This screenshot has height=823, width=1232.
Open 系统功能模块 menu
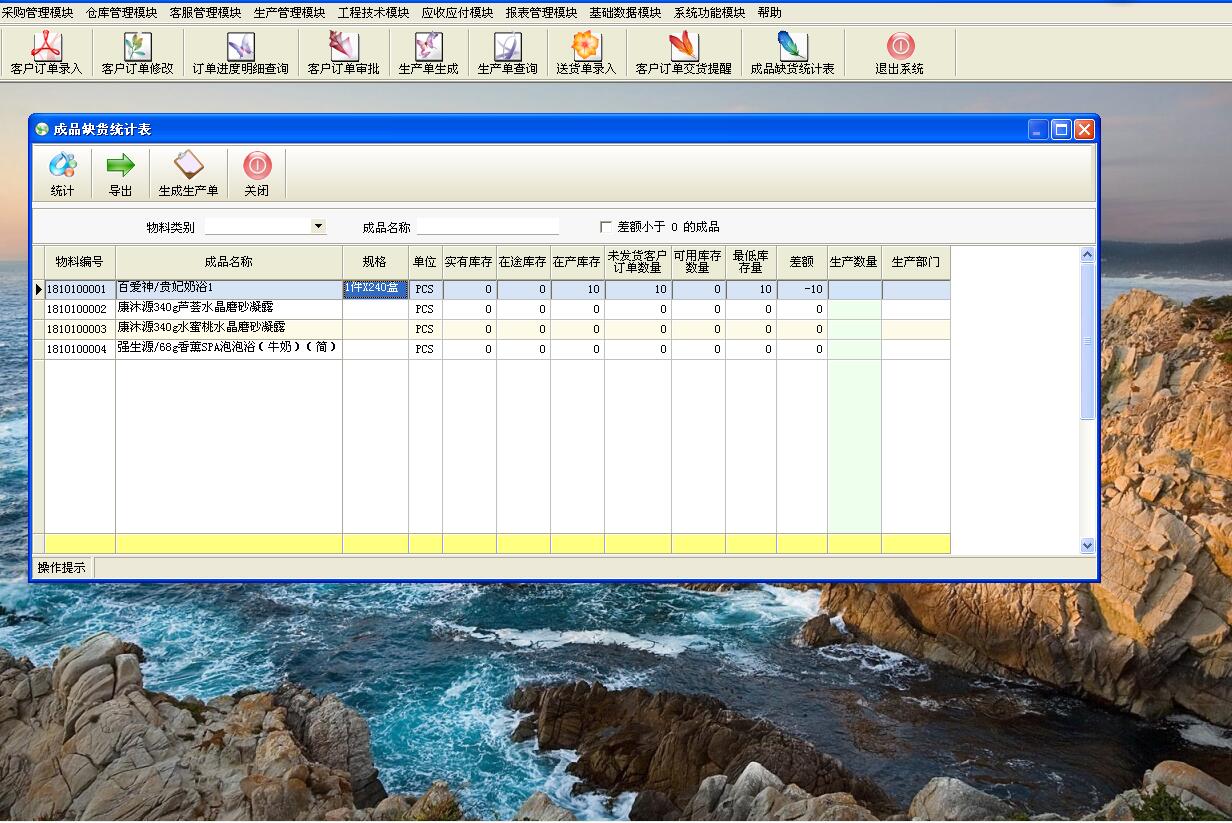(x=709, y=13)
